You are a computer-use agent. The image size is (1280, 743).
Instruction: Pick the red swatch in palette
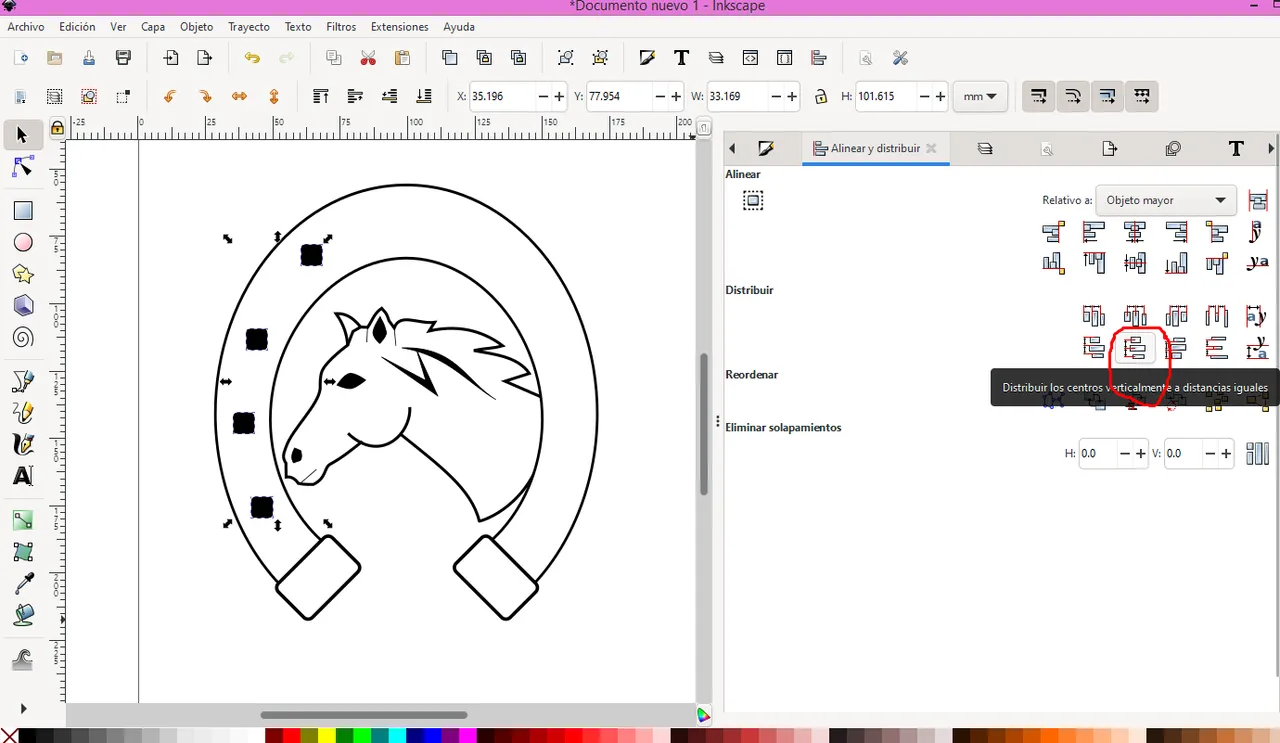coord(291,736)
